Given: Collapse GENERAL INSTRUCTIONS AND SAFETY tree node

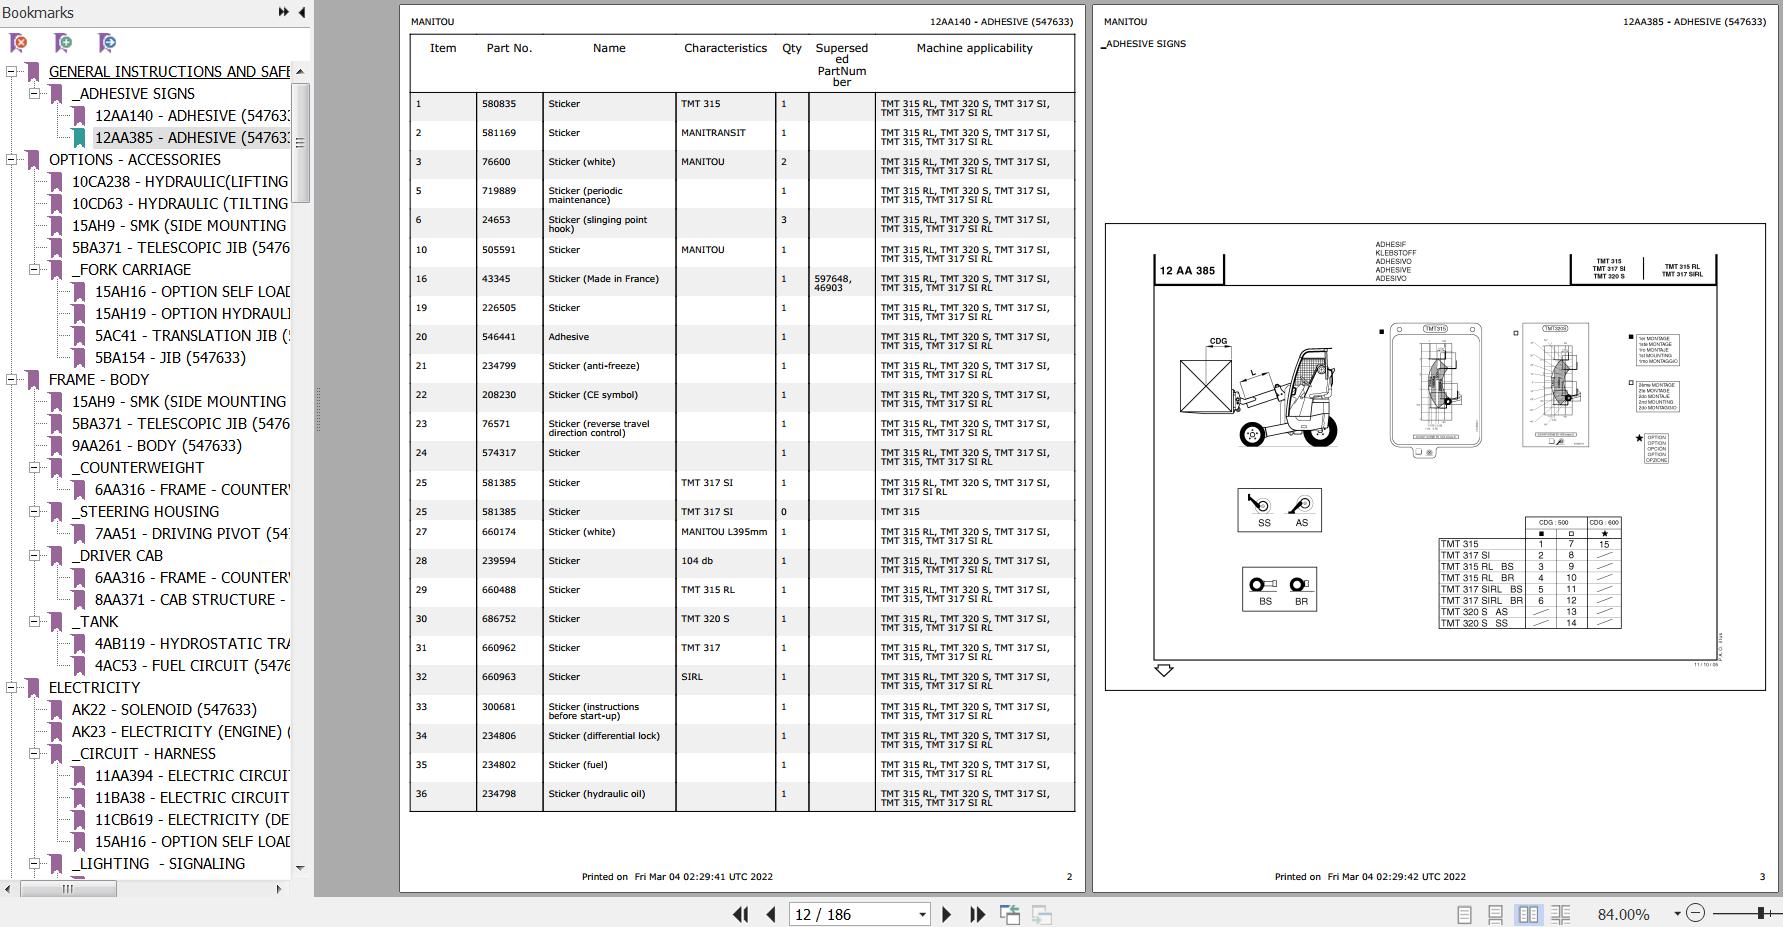Looking at the screenshot, I should coord(11,71).
